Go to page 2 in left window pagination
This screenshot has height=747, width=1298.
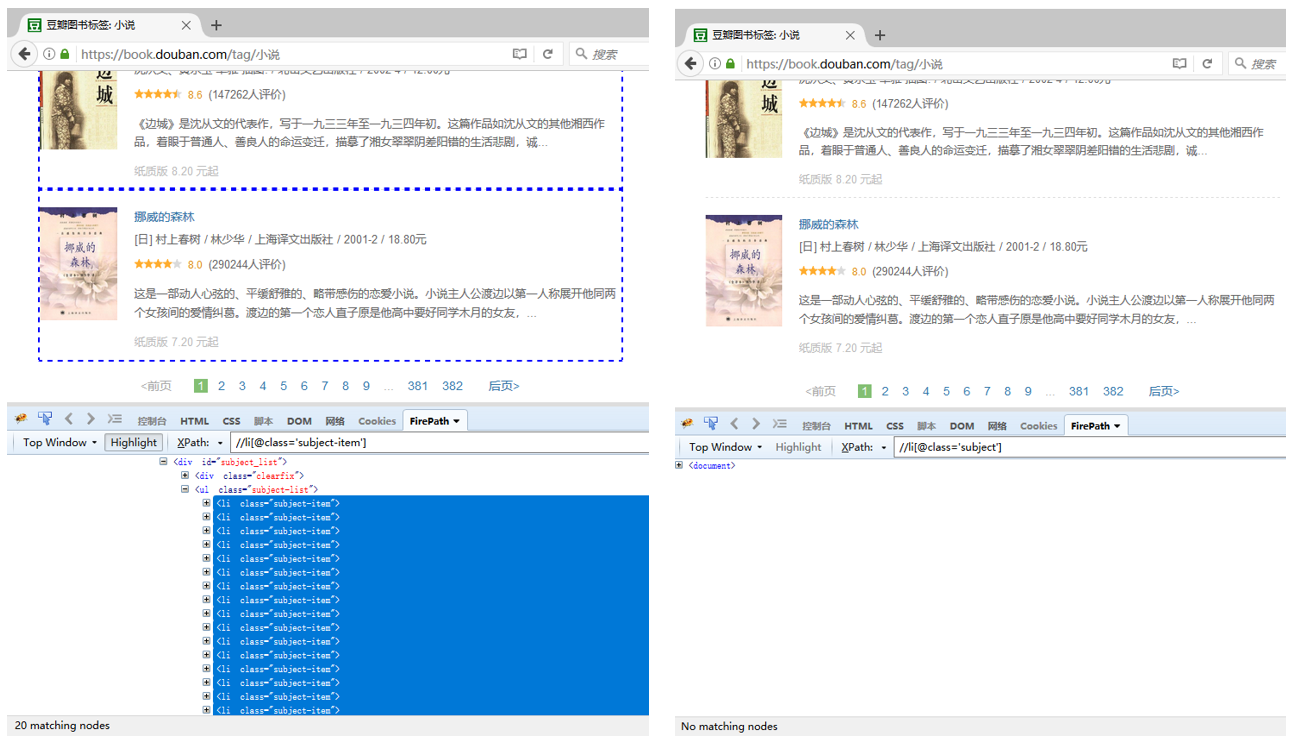[x=221, y=386]
